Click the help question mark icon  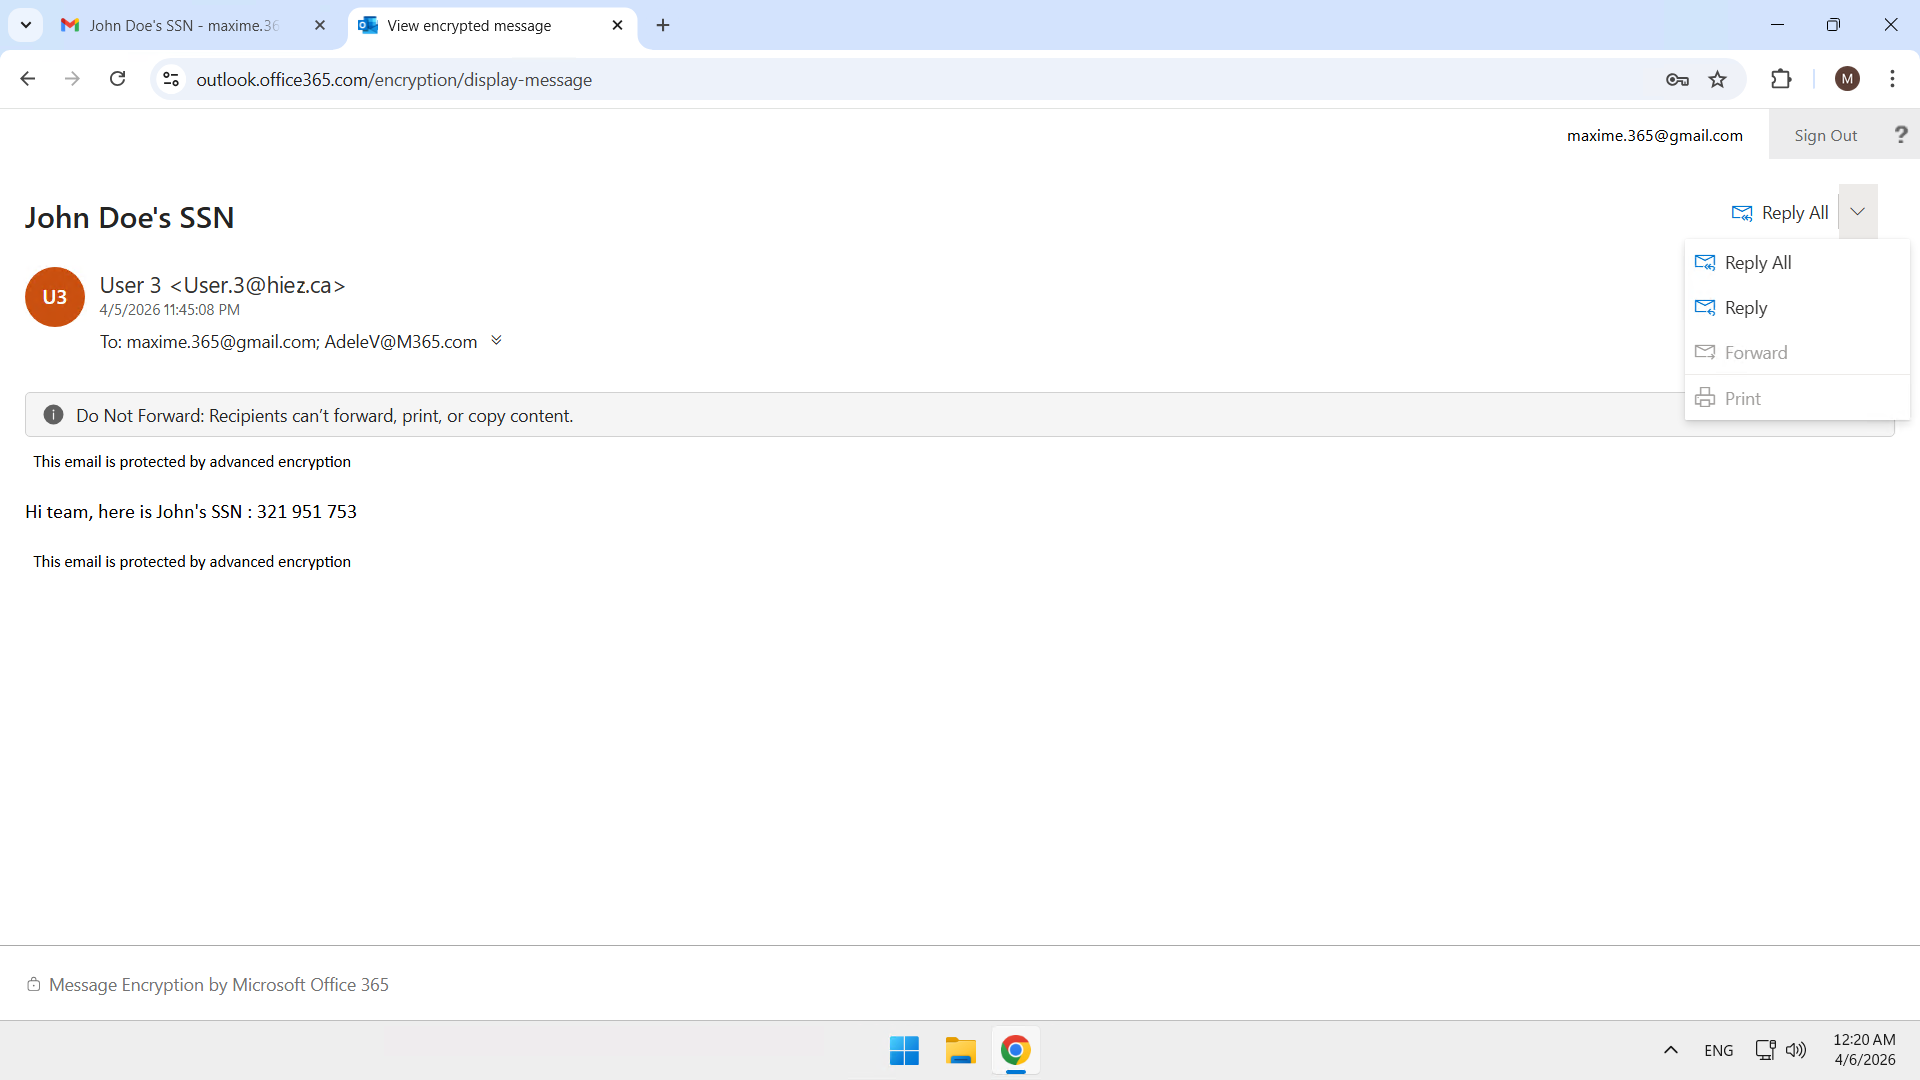(1900, 135)
